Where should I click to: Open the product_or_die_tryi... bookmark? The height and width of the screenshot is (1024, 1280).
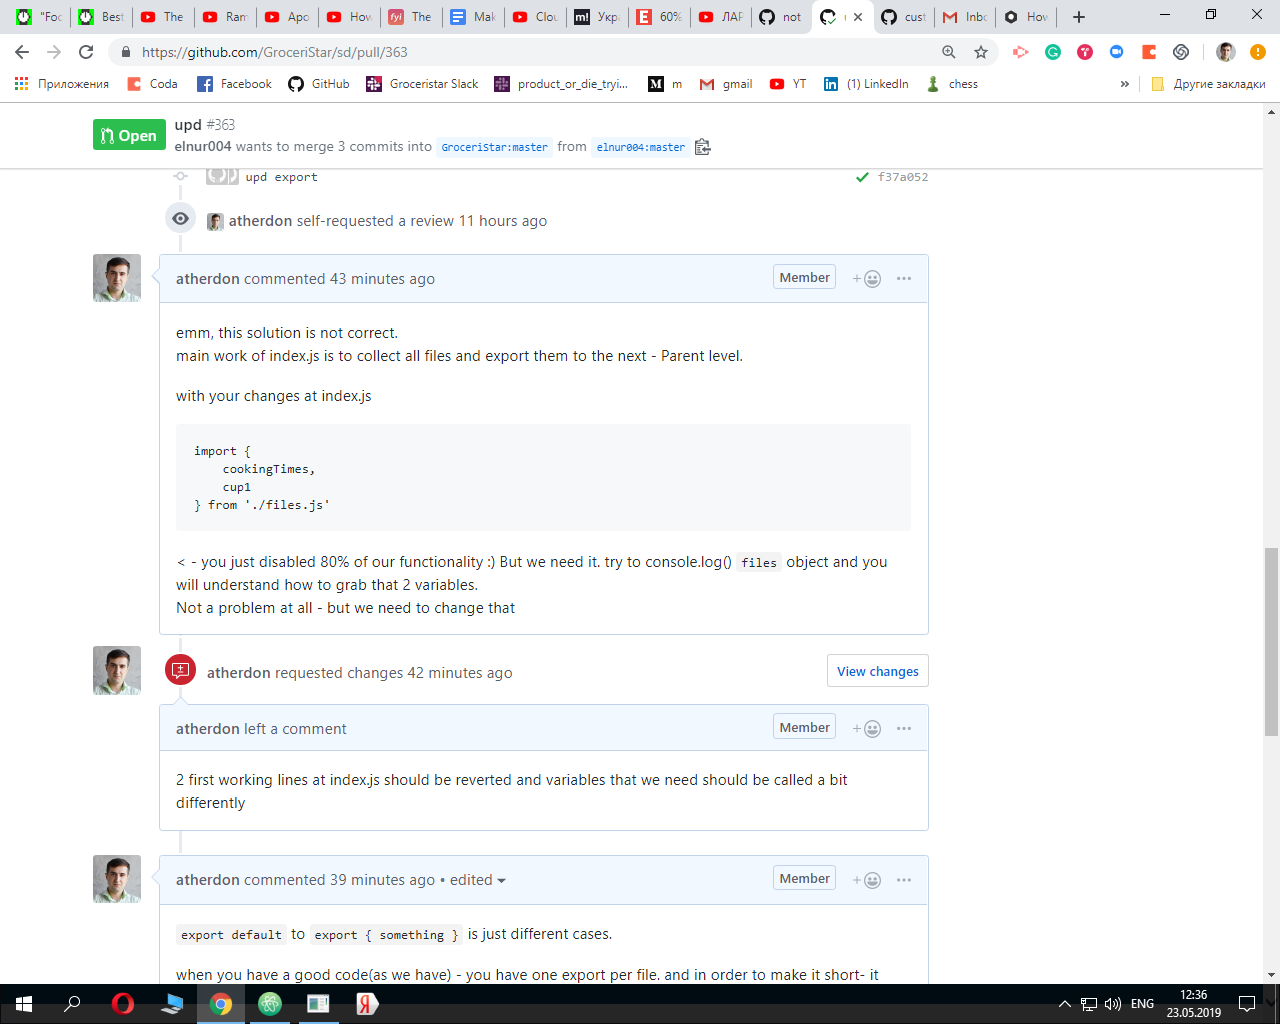(x=561, y=84)
